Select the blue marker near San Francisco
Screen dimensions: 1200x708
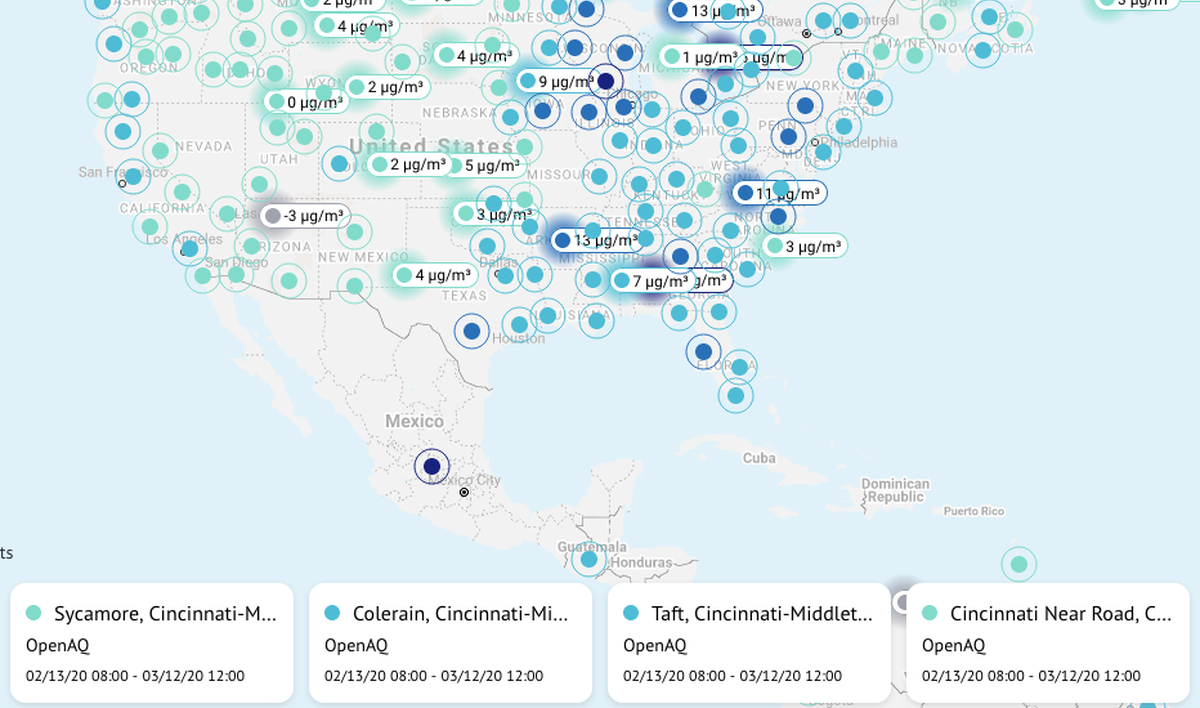pyautogui.click(x=132, y=175)
